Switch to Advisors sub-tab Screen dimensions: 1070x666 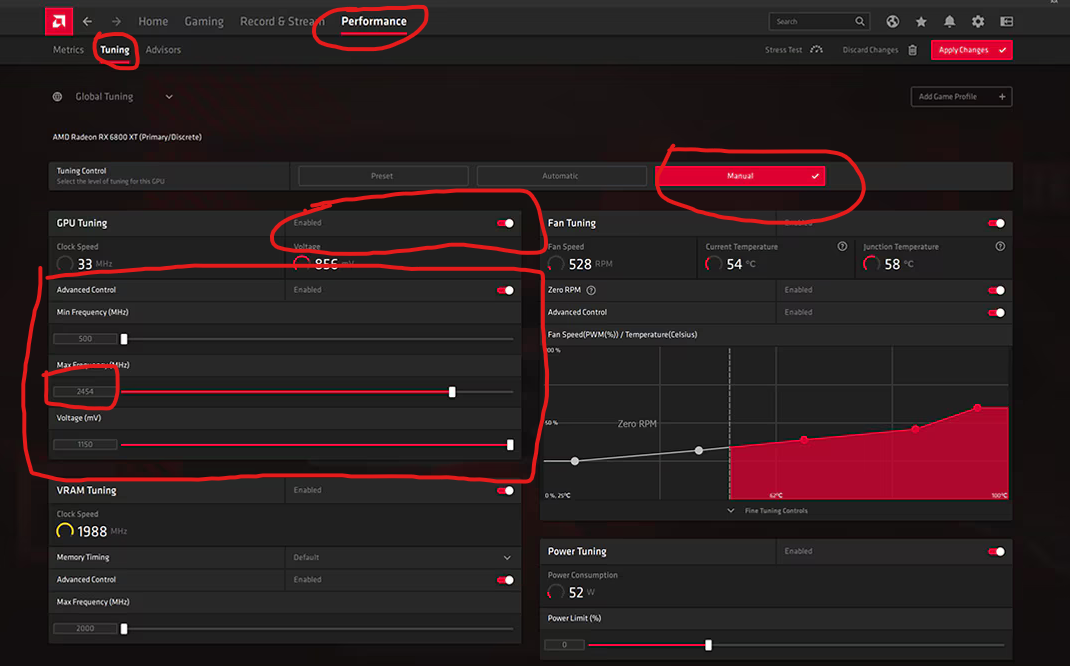click(x=163, y=50)
